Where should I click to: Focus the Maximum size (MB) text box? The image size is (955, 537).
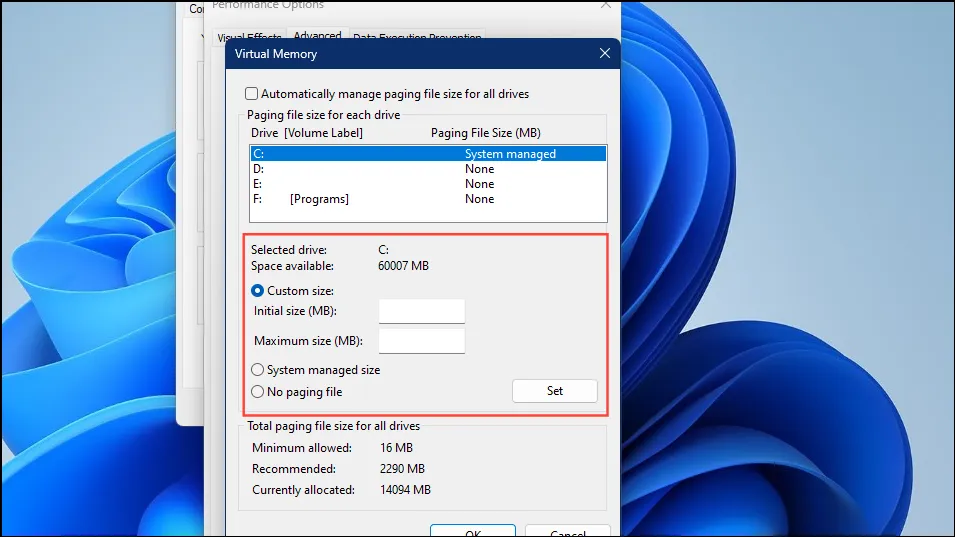click(x=421, y=342)
